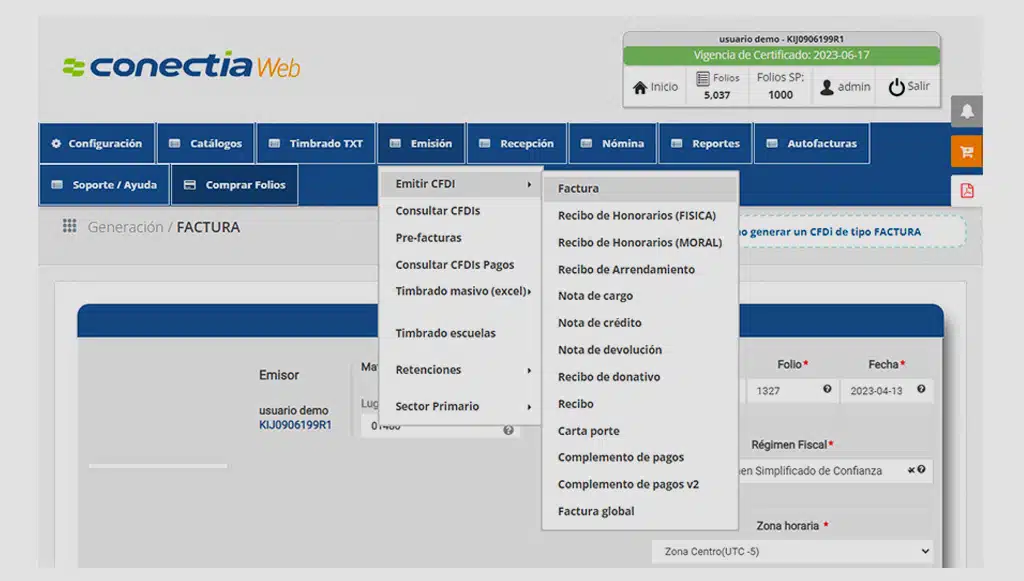Select Factura from the Emitir CFDI submenu
1024x581 pixels.
(579, 188)
